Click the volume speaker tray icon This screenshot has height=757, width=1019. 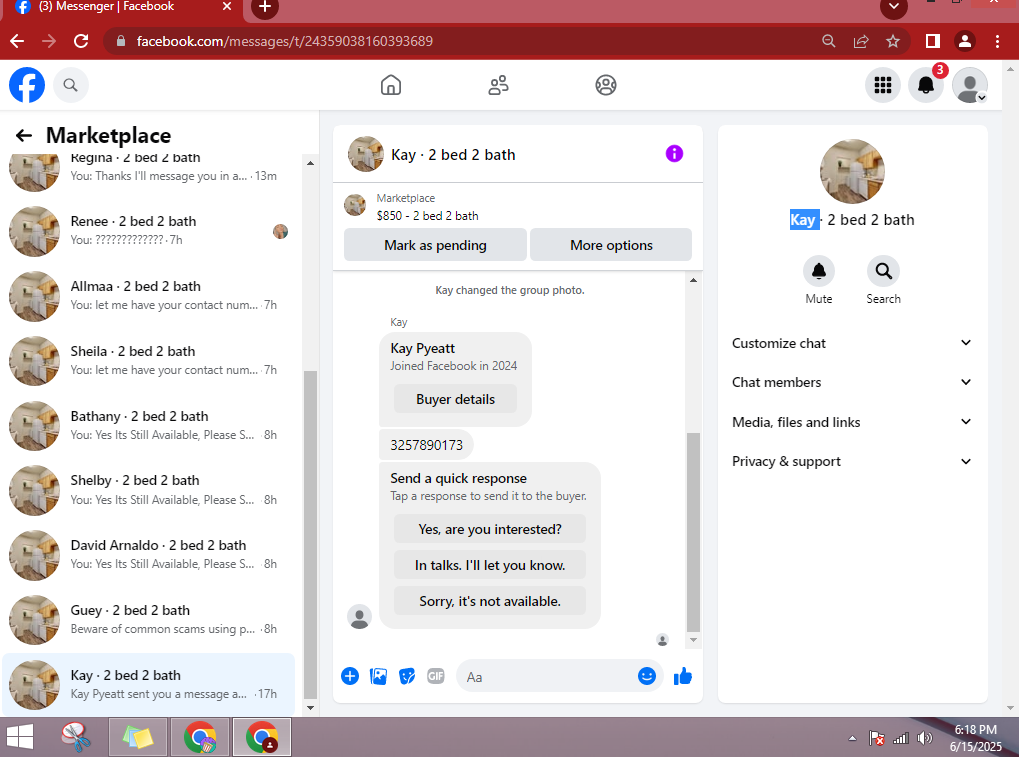[x=925, y=738]
